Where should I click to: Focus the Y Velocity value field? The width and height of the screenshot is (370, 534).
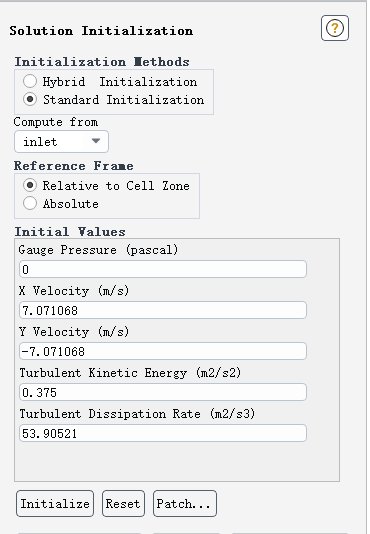(x=163, y=351)
